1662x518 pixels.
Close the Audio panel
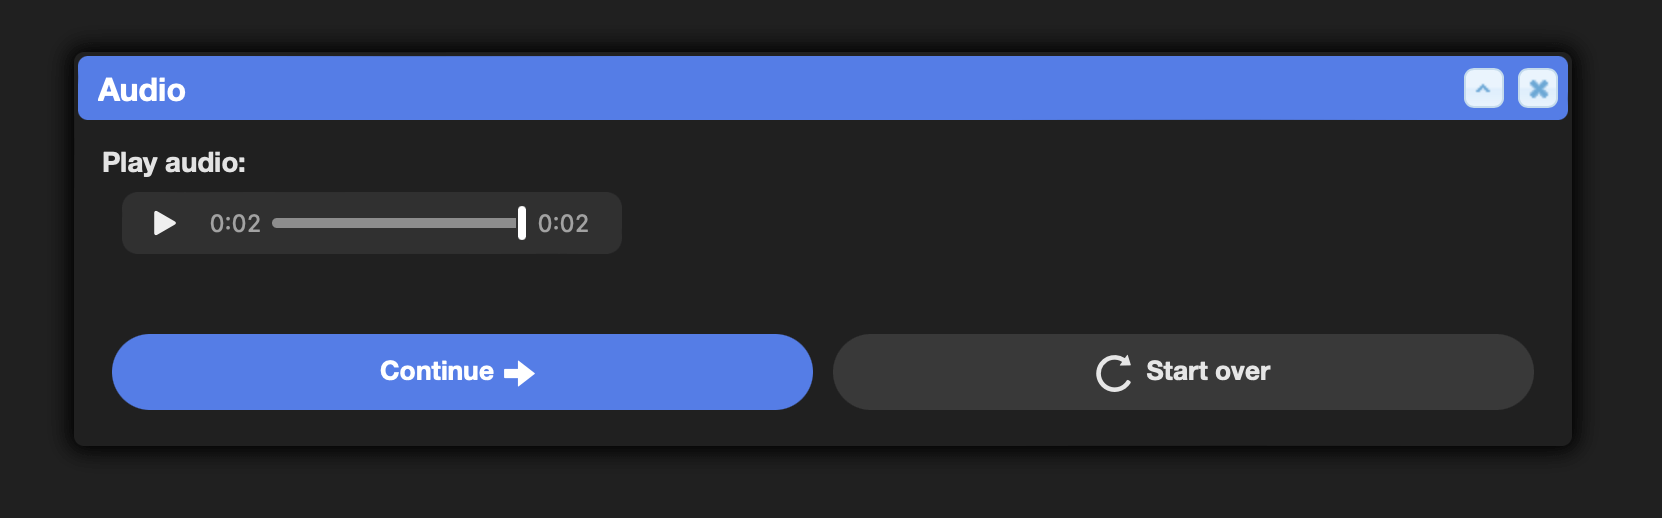[x=1538, y=89]
